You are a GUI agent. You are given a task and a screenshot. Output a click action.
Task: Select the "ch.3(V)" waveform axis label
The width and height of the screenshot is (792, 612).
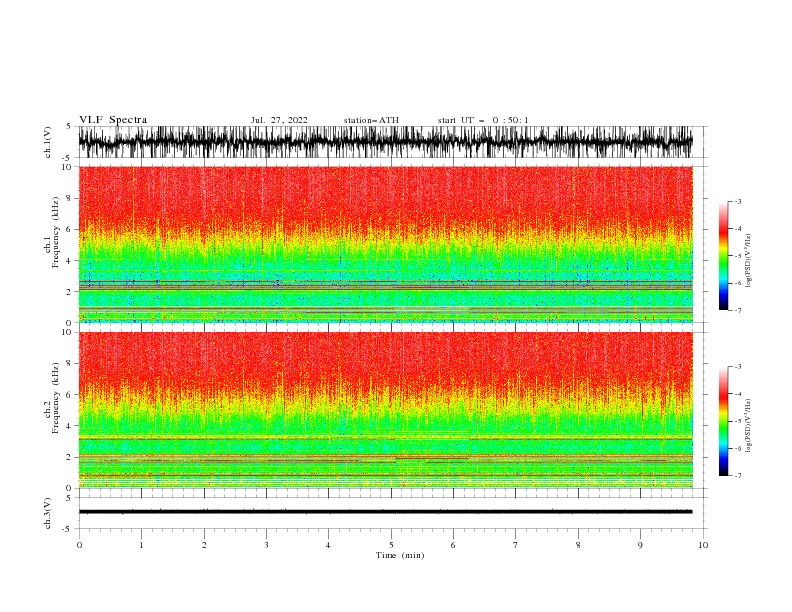coord(48,513)
